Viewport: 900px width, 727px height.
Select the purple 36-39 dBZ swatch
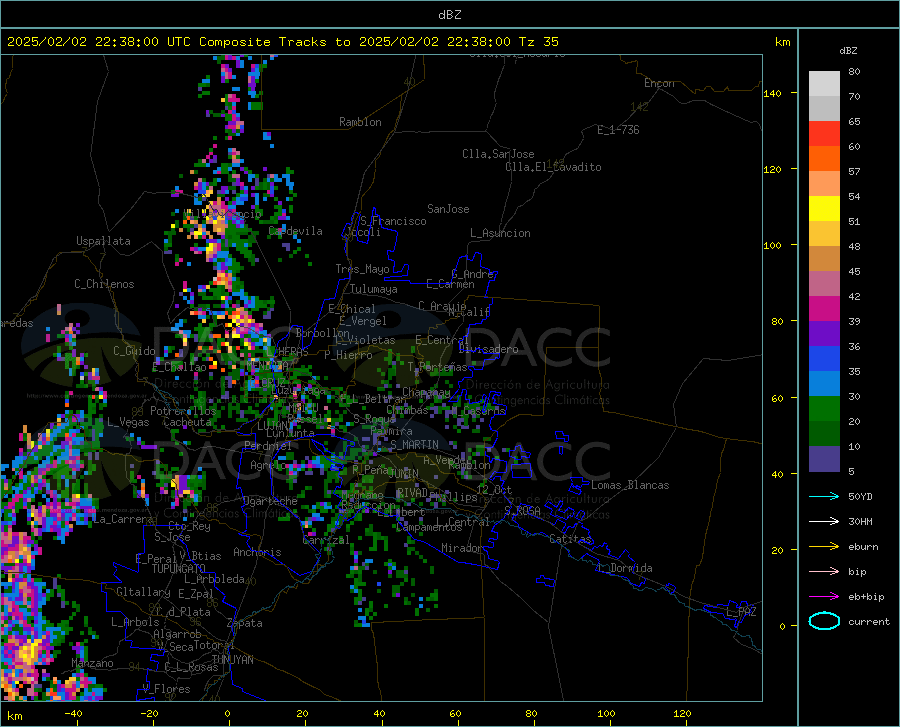pos(824,334)
